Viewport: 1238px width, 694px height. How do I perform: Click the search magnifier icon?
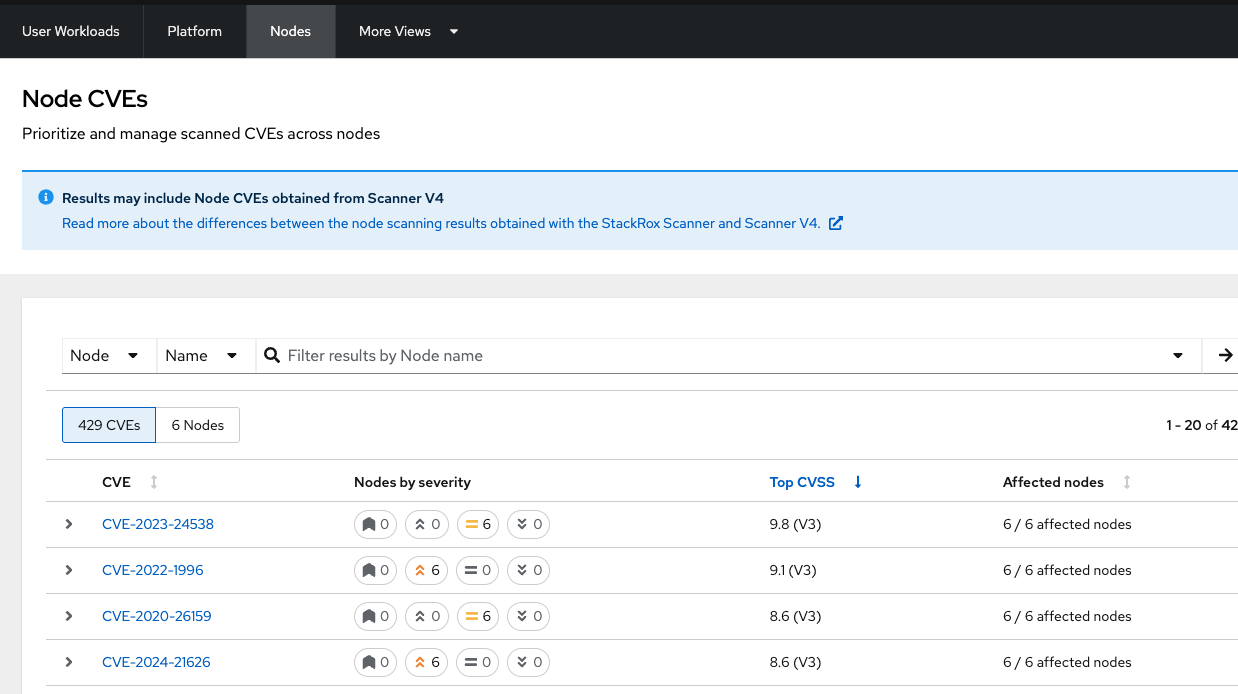point(272,355)
